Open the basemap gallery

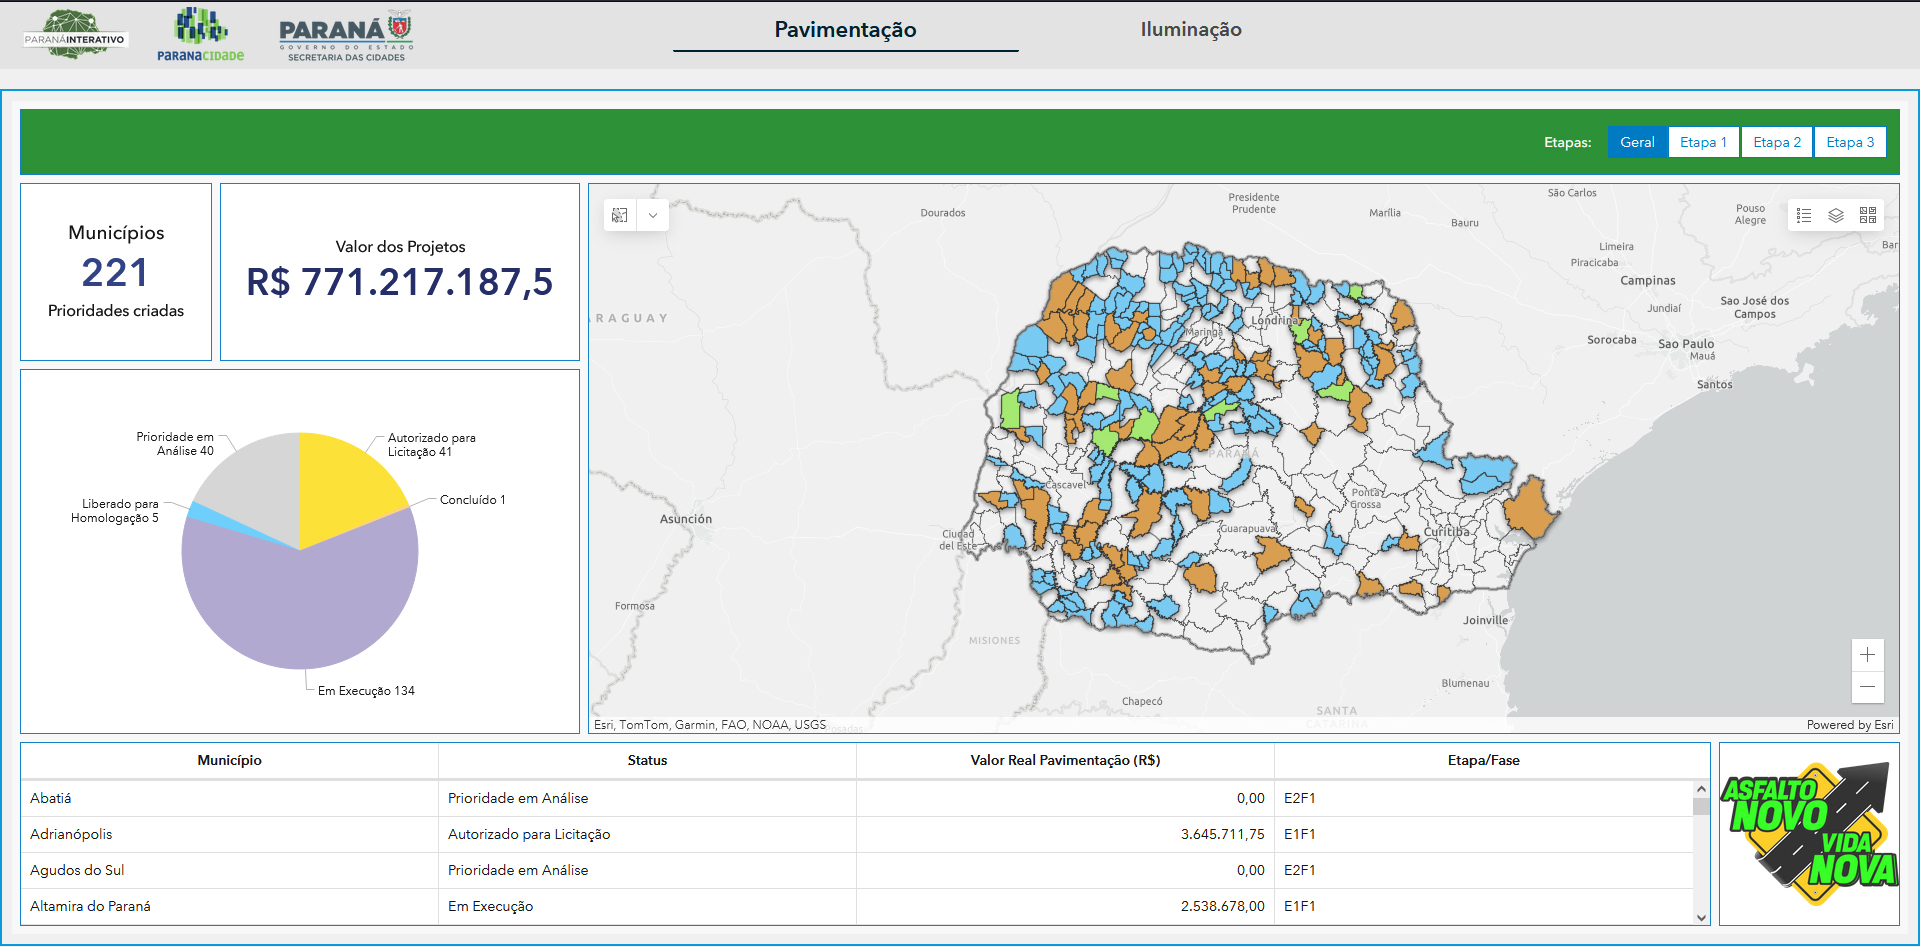coord(1868,215)
